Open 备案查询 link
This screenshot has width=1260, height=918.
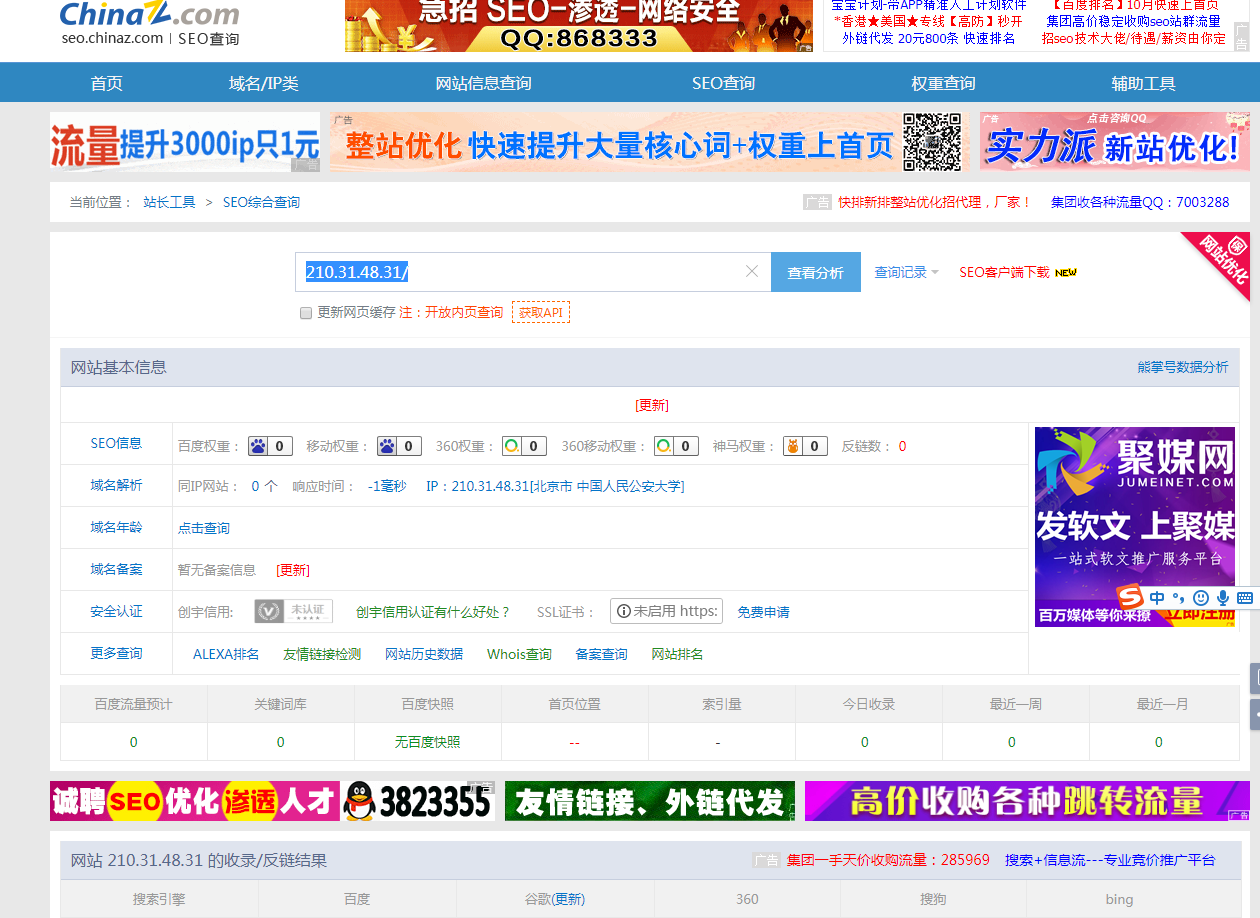(x=601, y=654)
